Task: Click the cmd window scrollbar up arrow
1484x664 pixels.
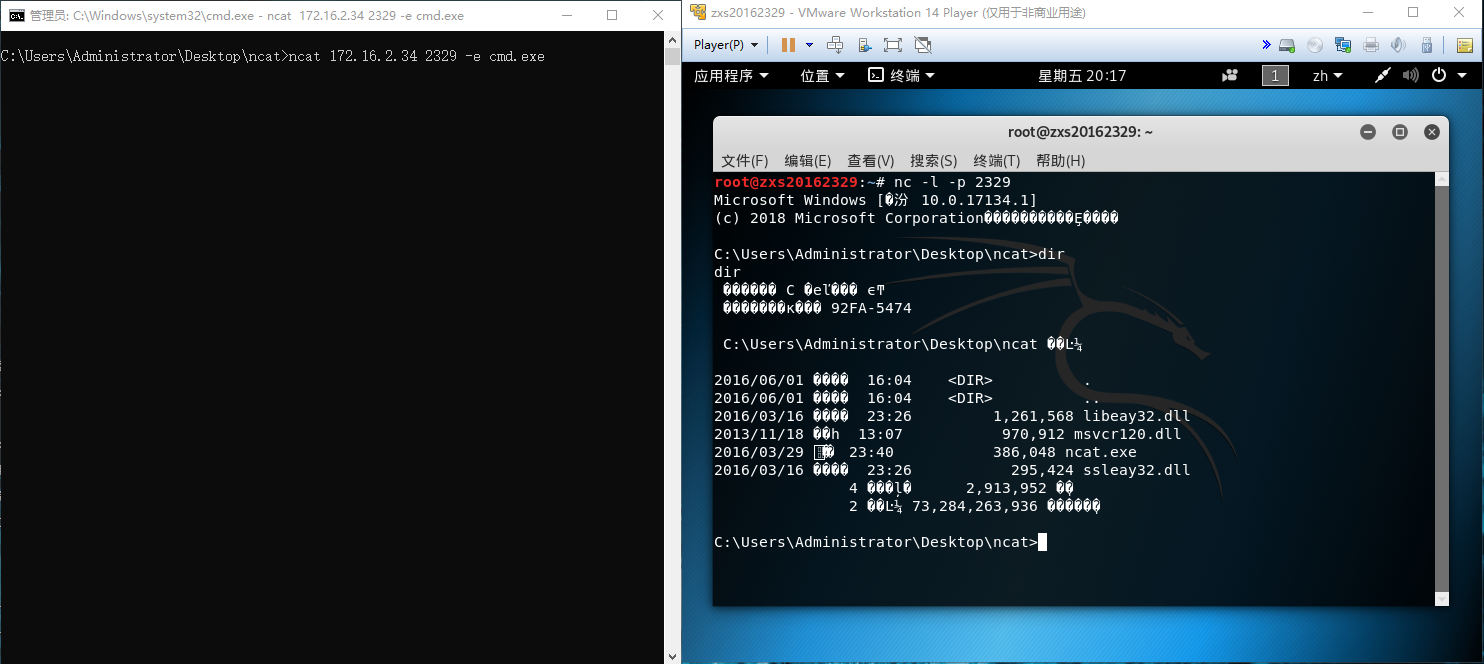Action: coord(673,40)
